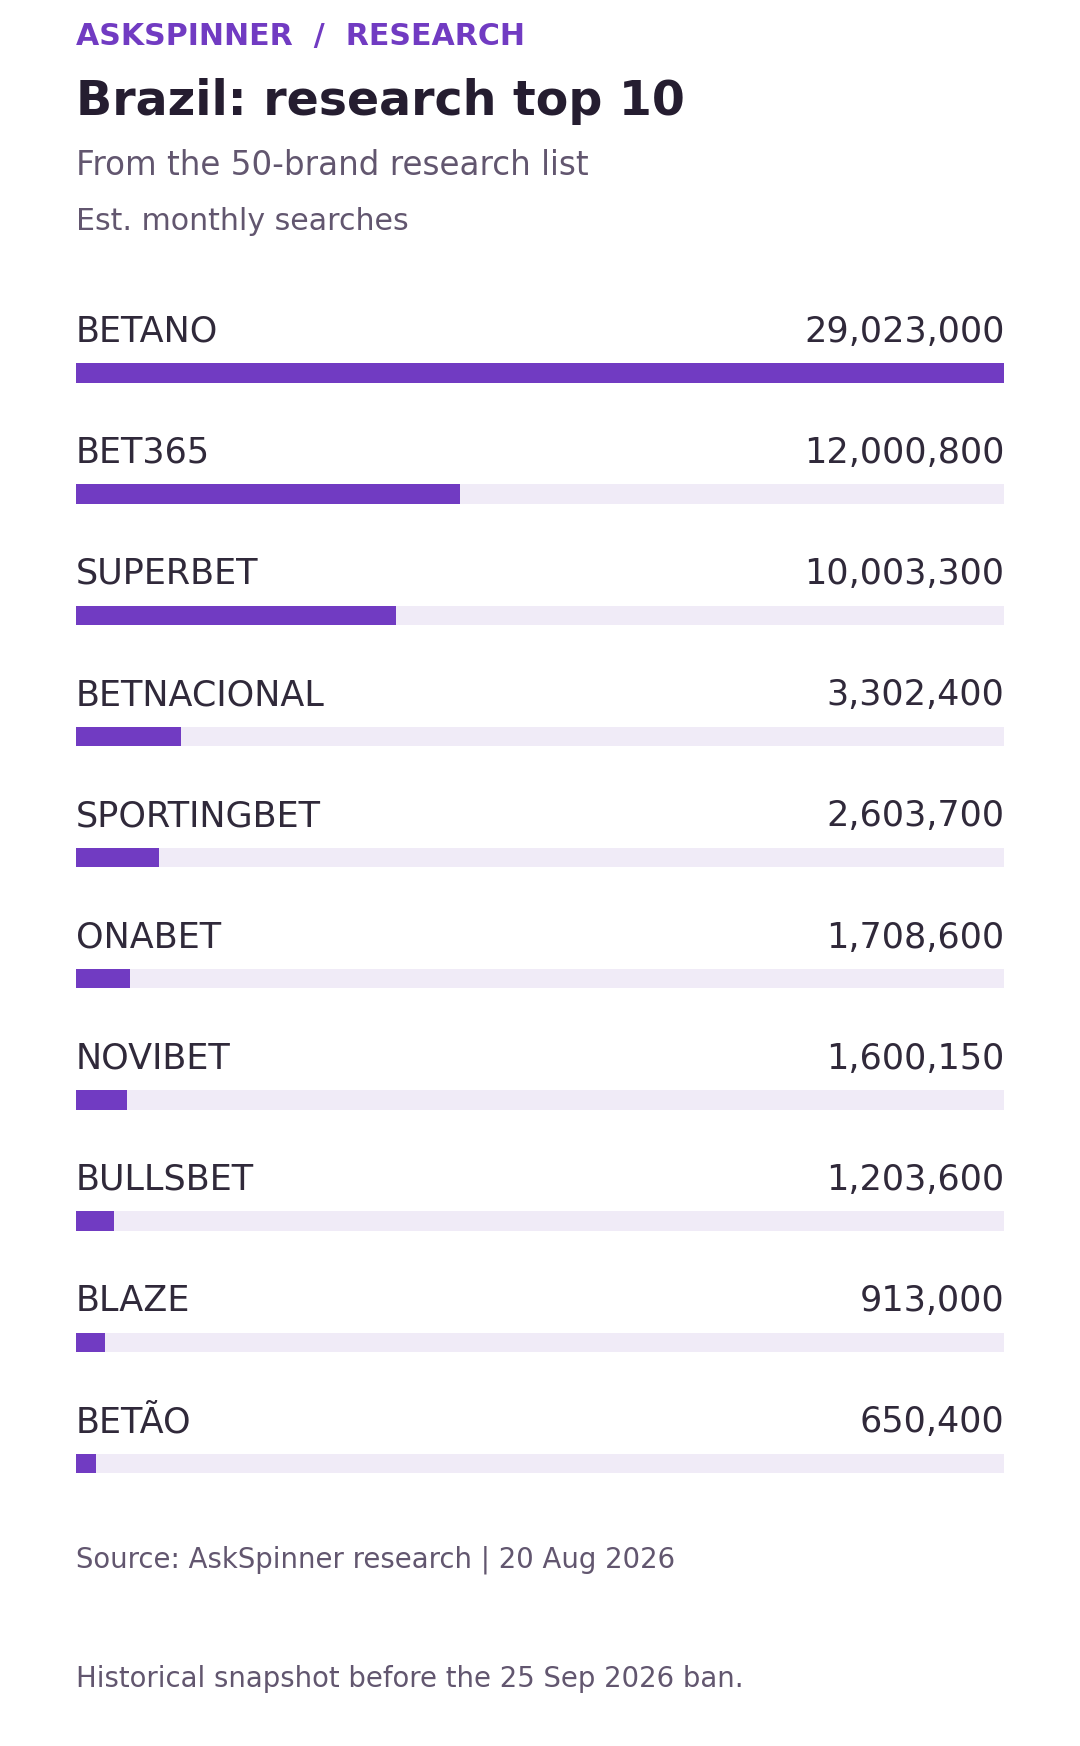
Task: Open the RESEARCH breadcrumb section
Action: 435,35
